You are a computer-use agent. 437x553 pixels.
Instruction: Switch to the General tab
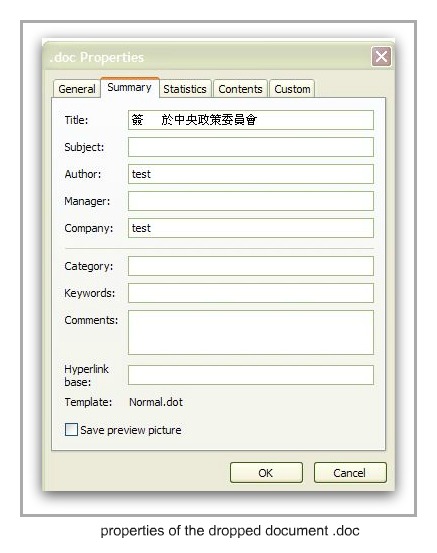point(77,89)
